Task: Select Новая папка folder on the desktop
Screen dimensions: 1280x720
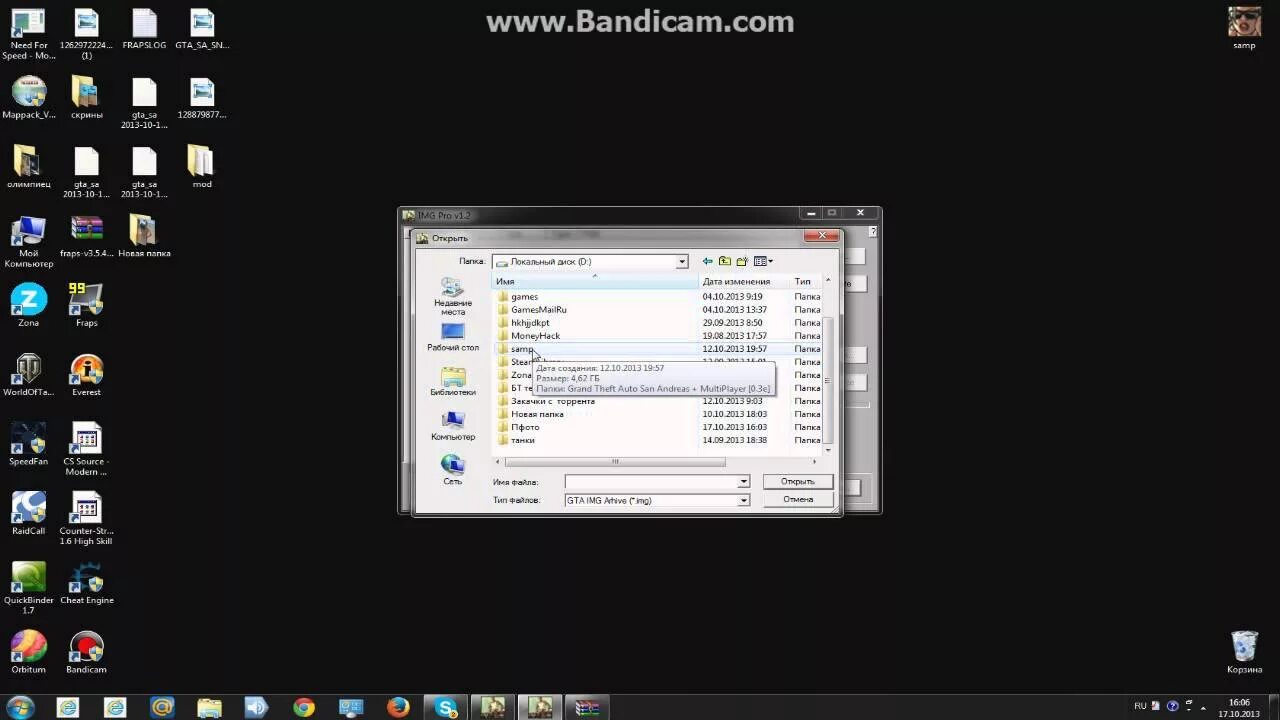Action: pyautogui.click(x=144, y=237)
